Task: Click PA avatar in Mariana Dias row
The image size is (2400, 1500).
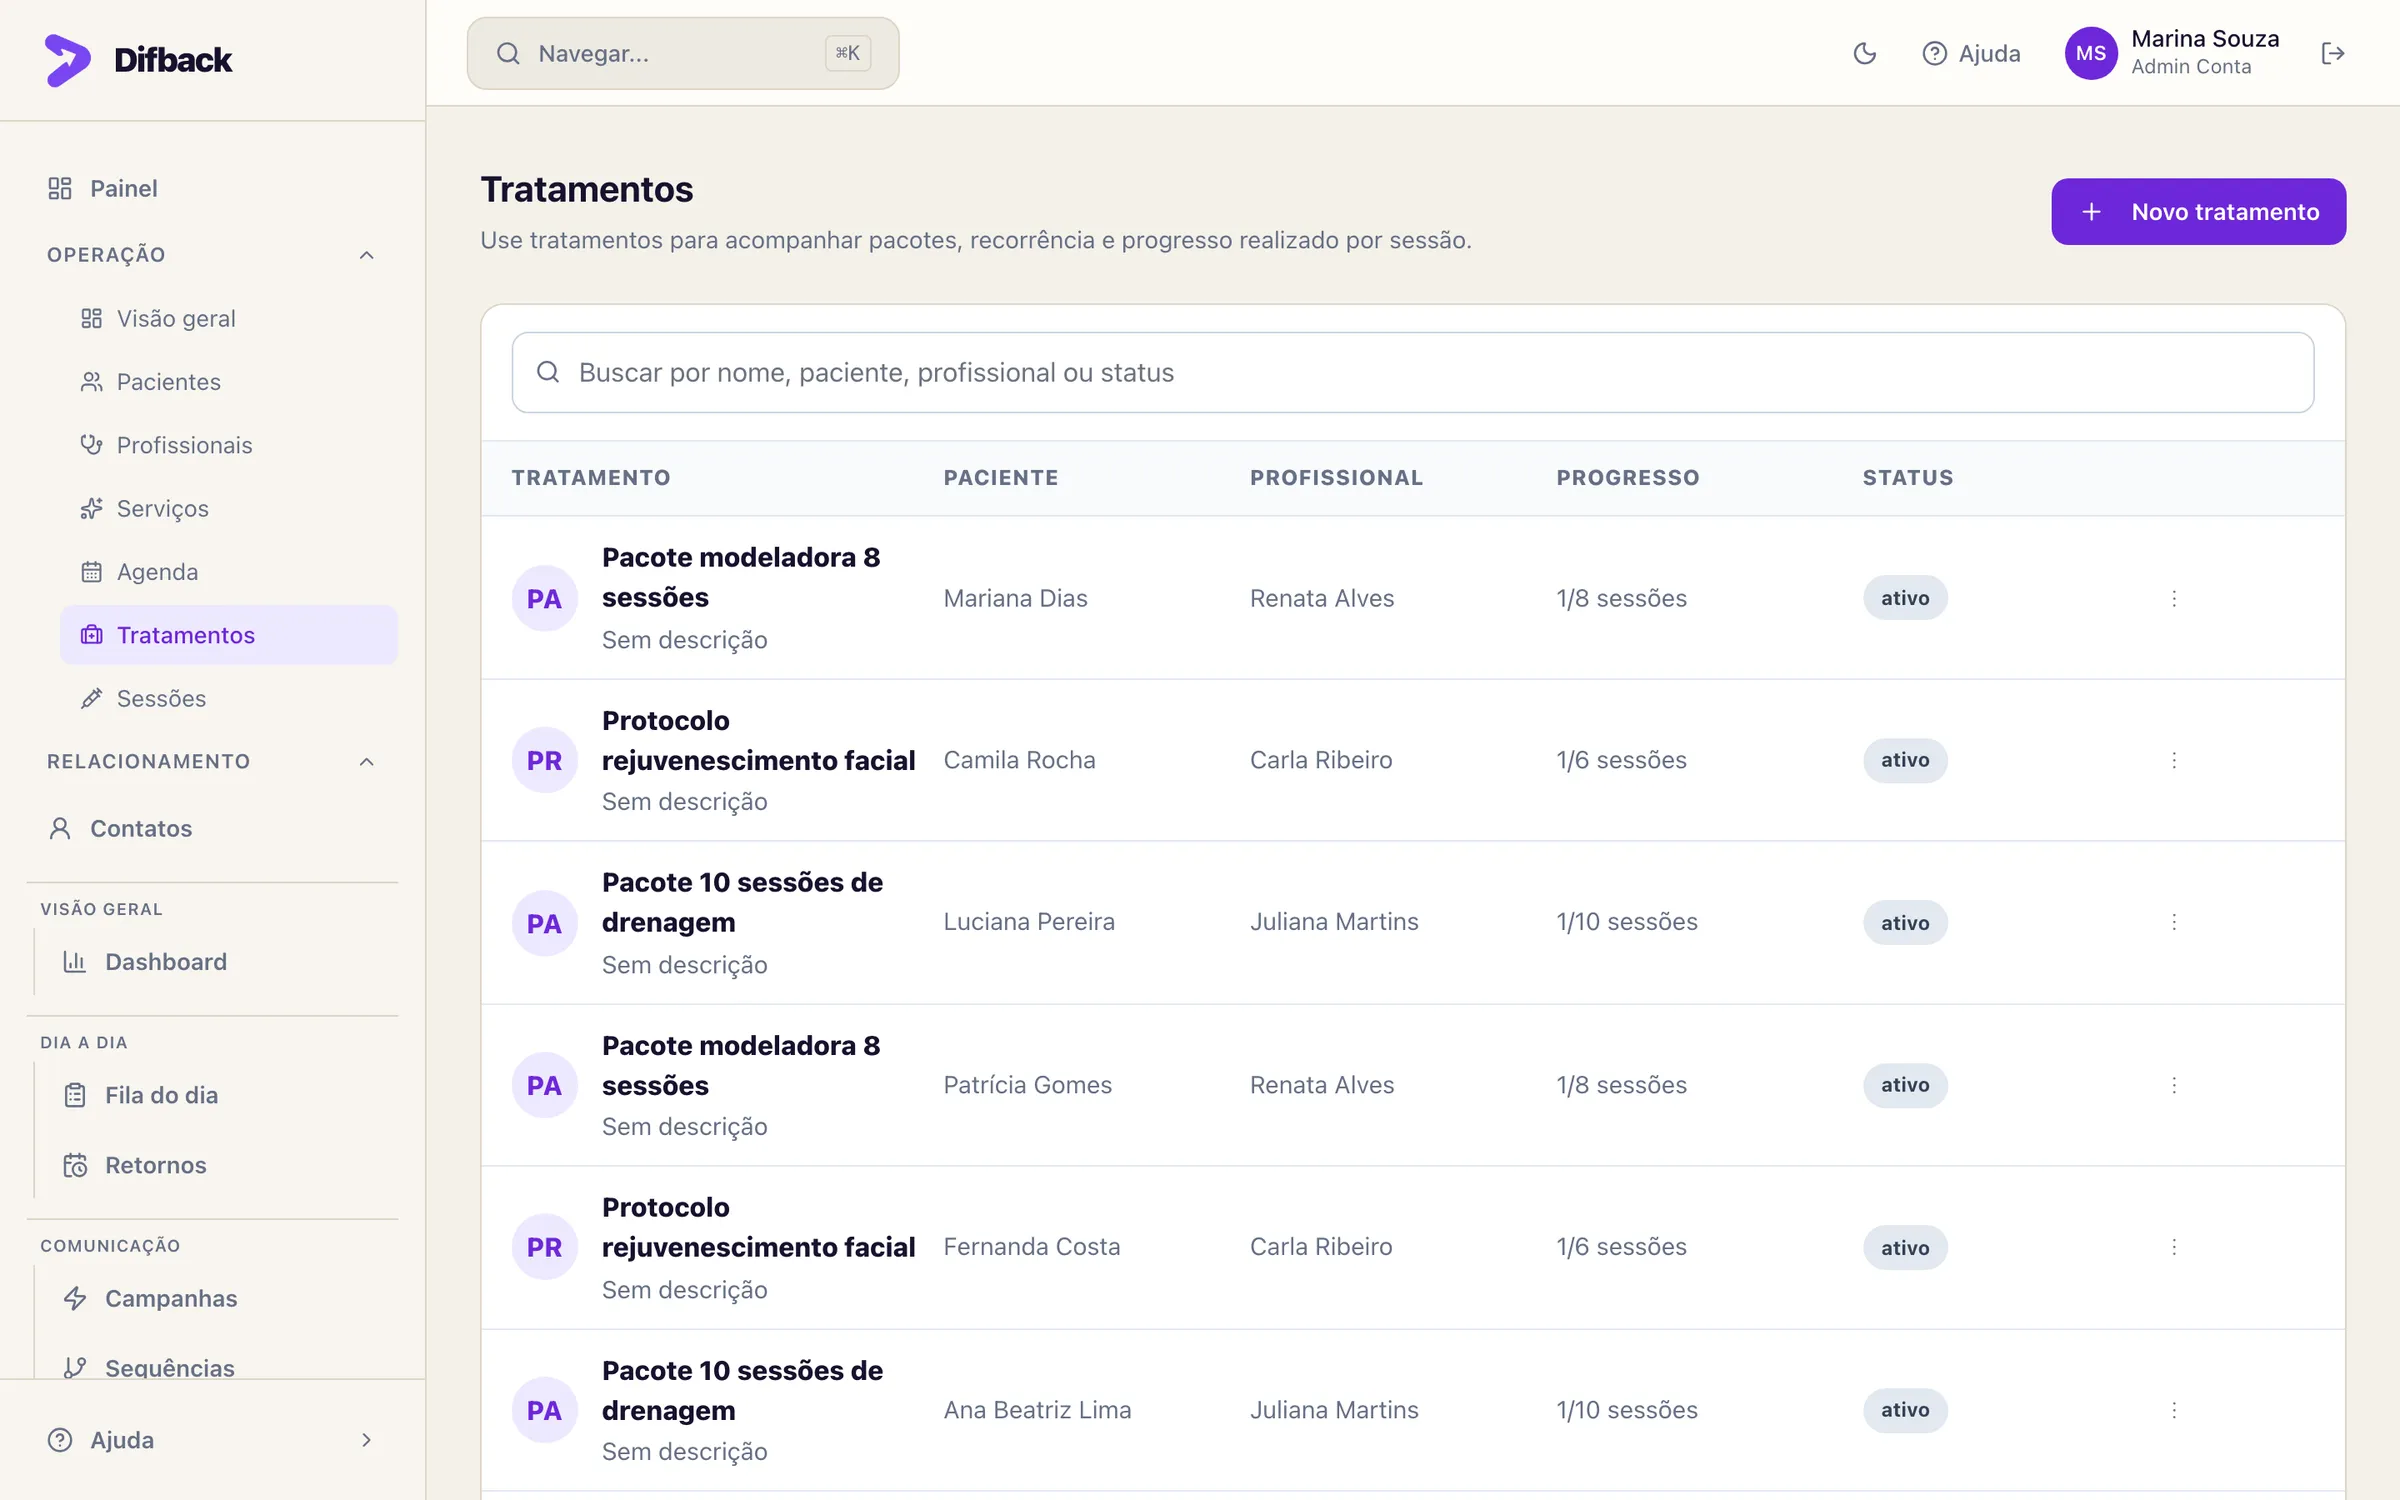Action: click(x=545, y=598)
